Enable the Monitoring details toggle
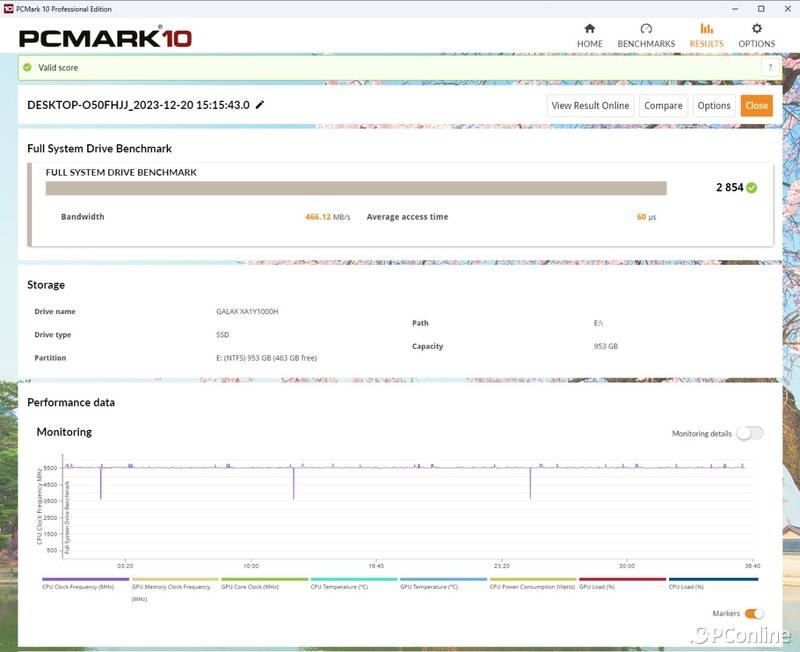 tap(749, 433)
